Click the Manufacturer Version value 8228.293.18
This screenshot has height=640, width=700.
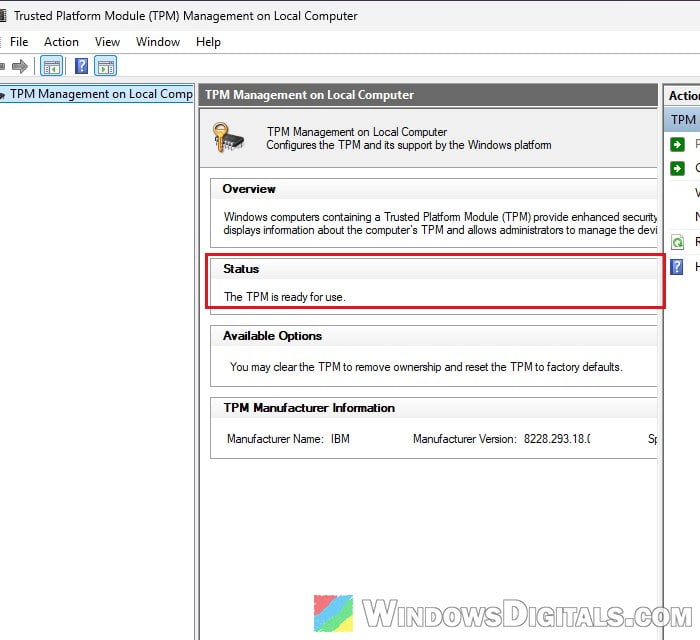coord(557,439)
